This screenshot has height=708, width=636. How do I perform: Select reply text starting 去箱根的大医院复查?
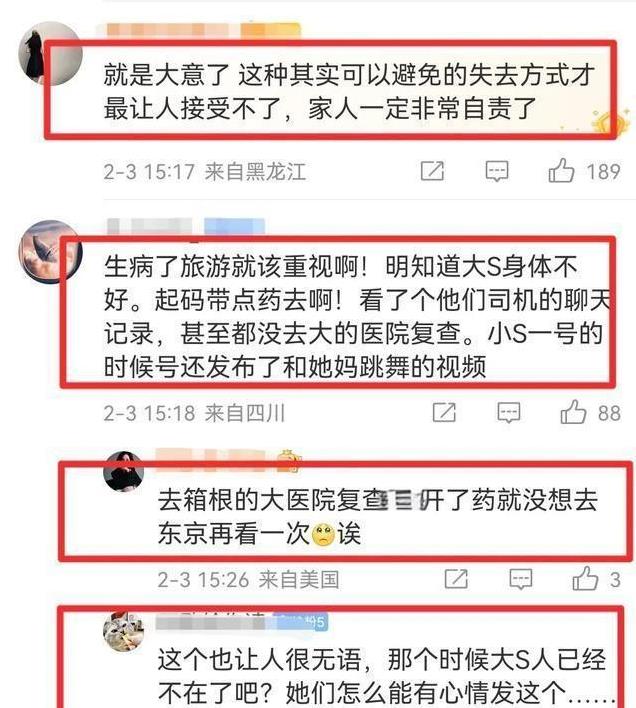point(378,517)
